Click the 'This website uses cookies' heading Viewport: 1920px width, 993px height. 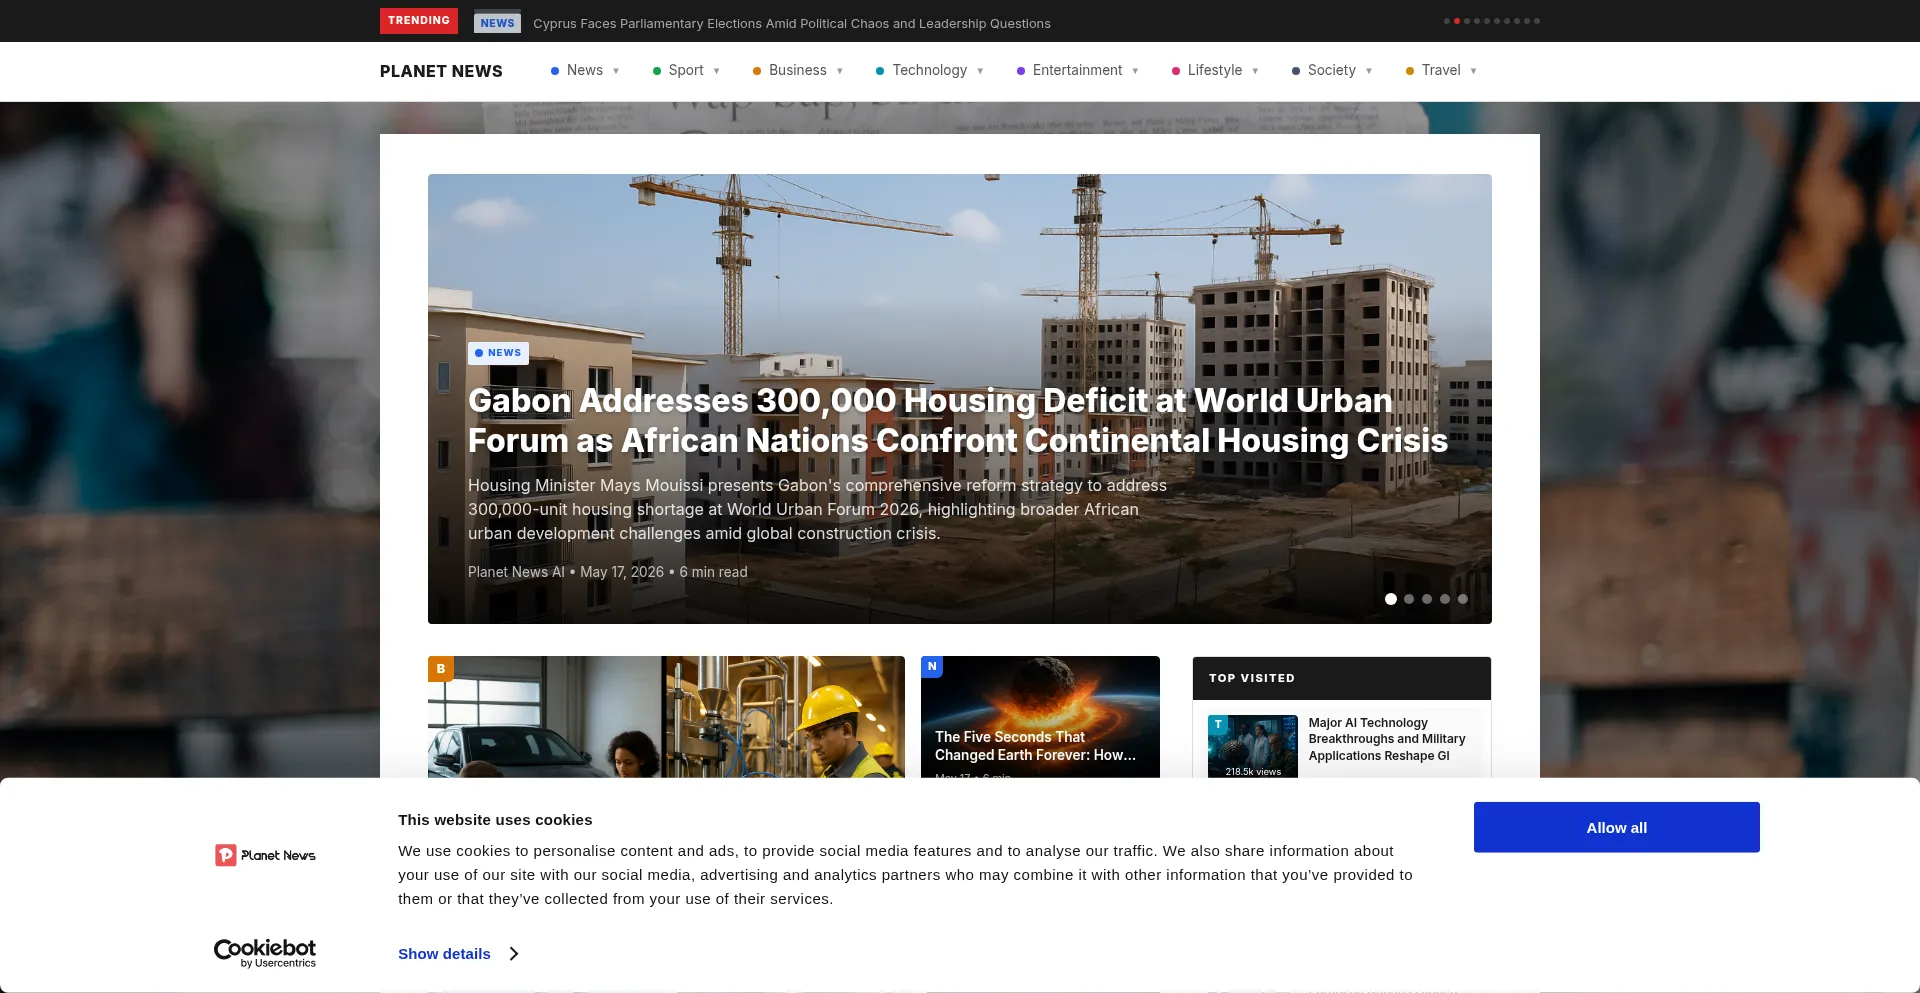coord(495,820)
